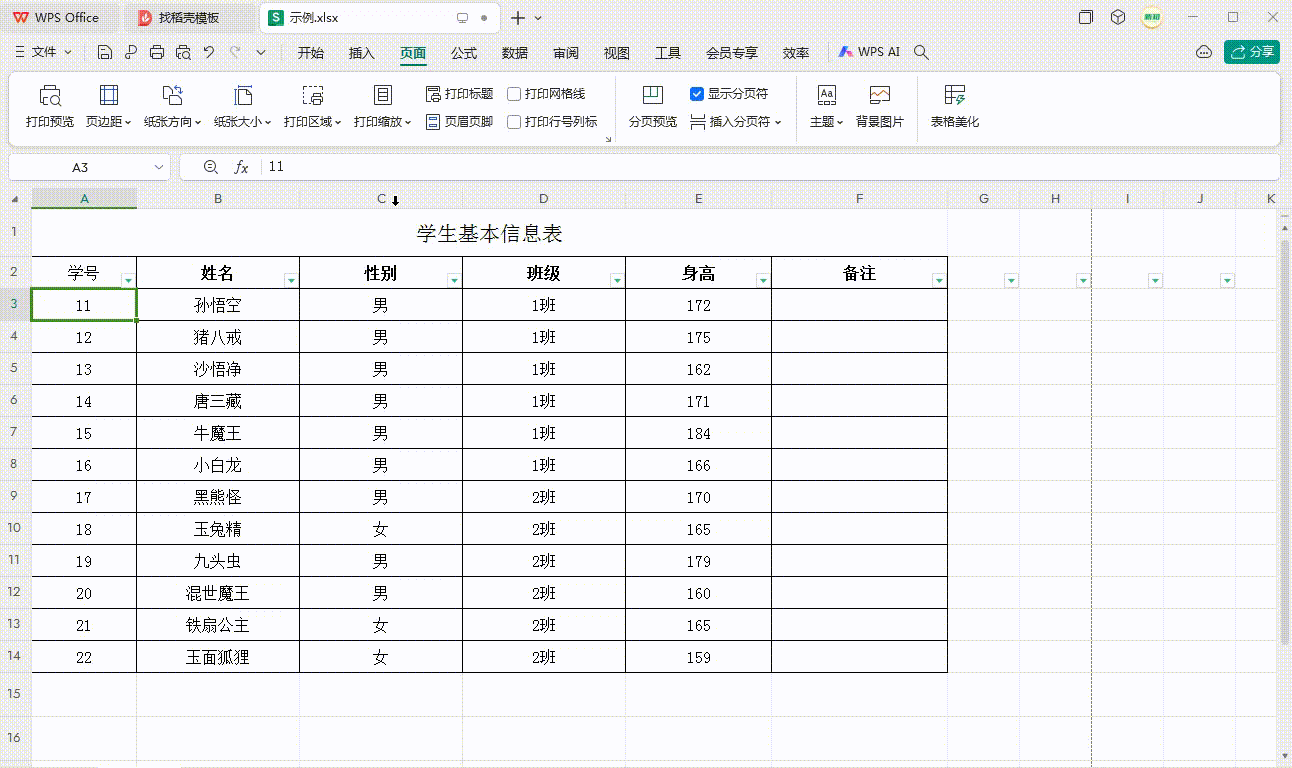Screen dimensions: 1292x768
Task: Click the select-all corner of the sheet
Action: (15, 199)
